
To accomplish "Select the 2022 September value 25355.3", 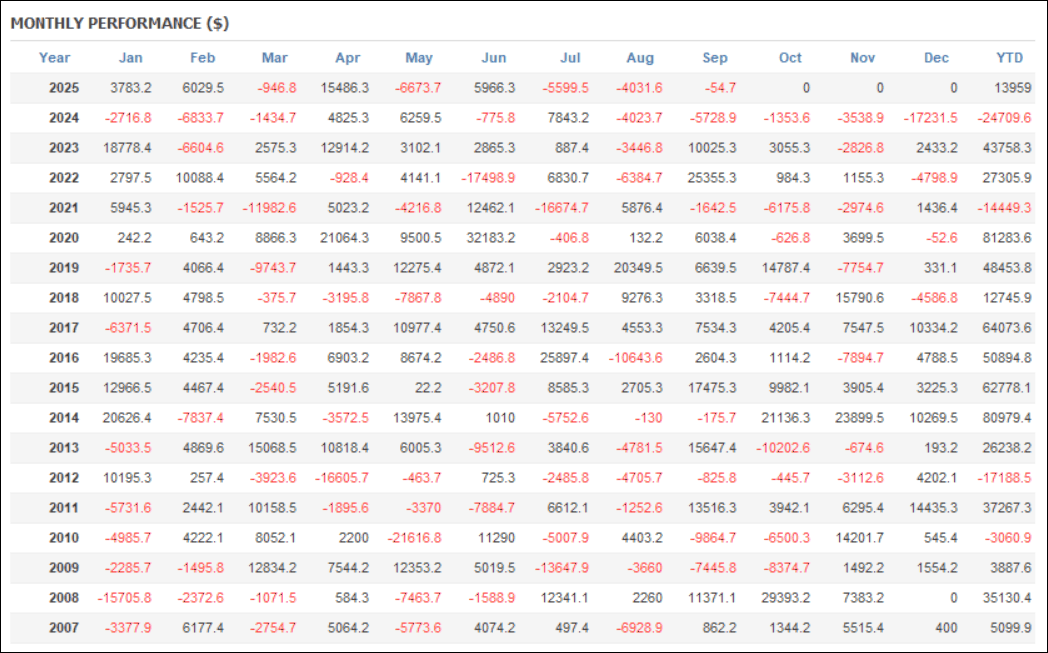I will coord(710,178).
